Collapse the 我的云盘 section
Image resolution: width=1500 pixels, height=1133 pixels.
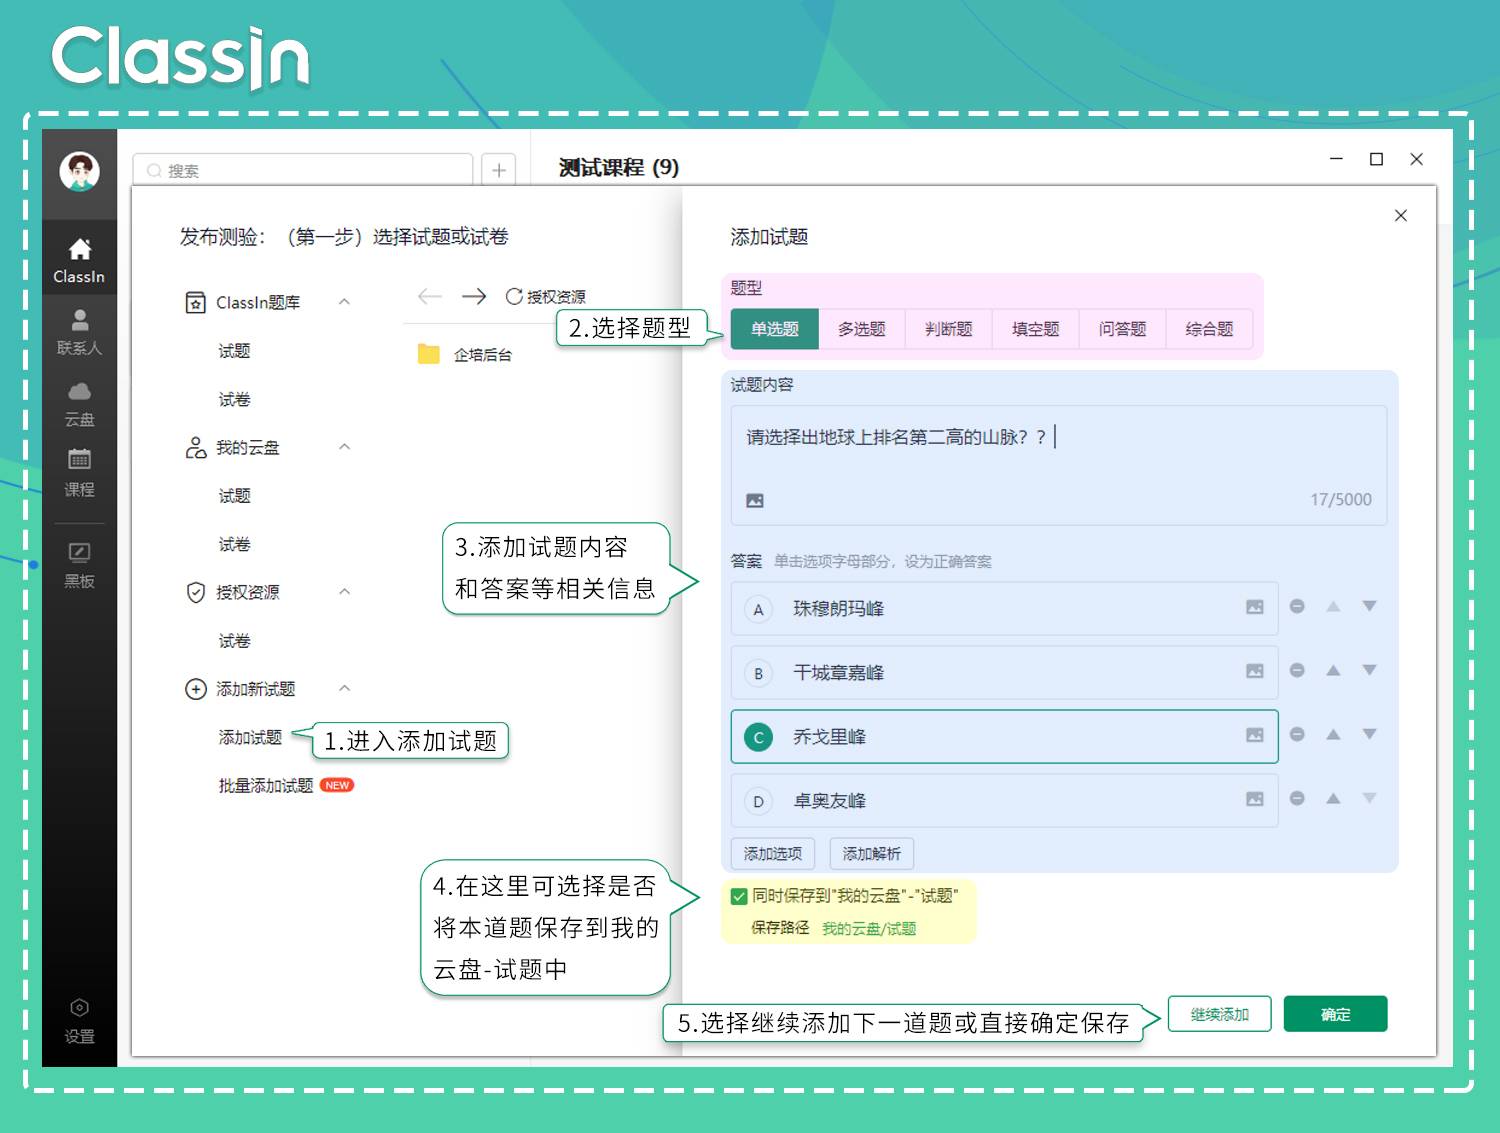tap(344, 446)
